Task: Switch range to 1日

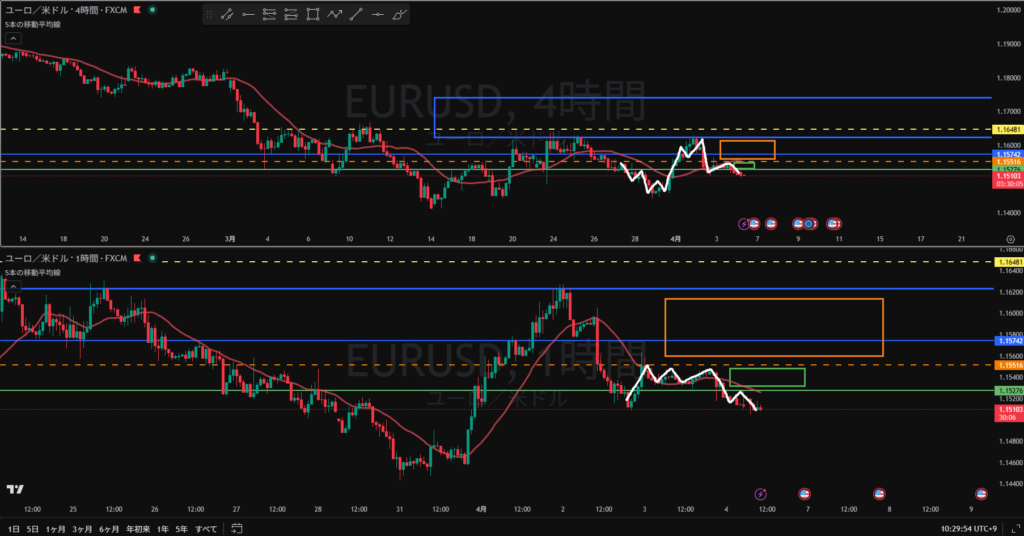Action: click(x=14, y=527)
